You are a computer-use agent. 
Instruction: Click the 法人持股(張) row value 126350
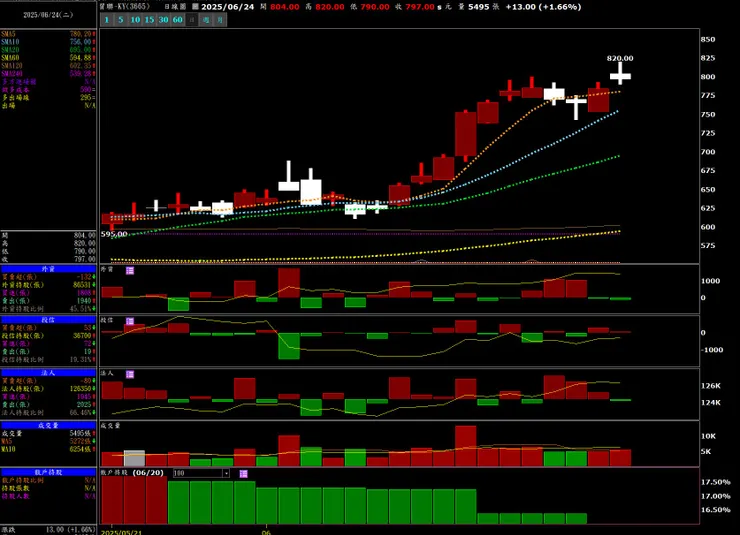click(x=80, y=389)
